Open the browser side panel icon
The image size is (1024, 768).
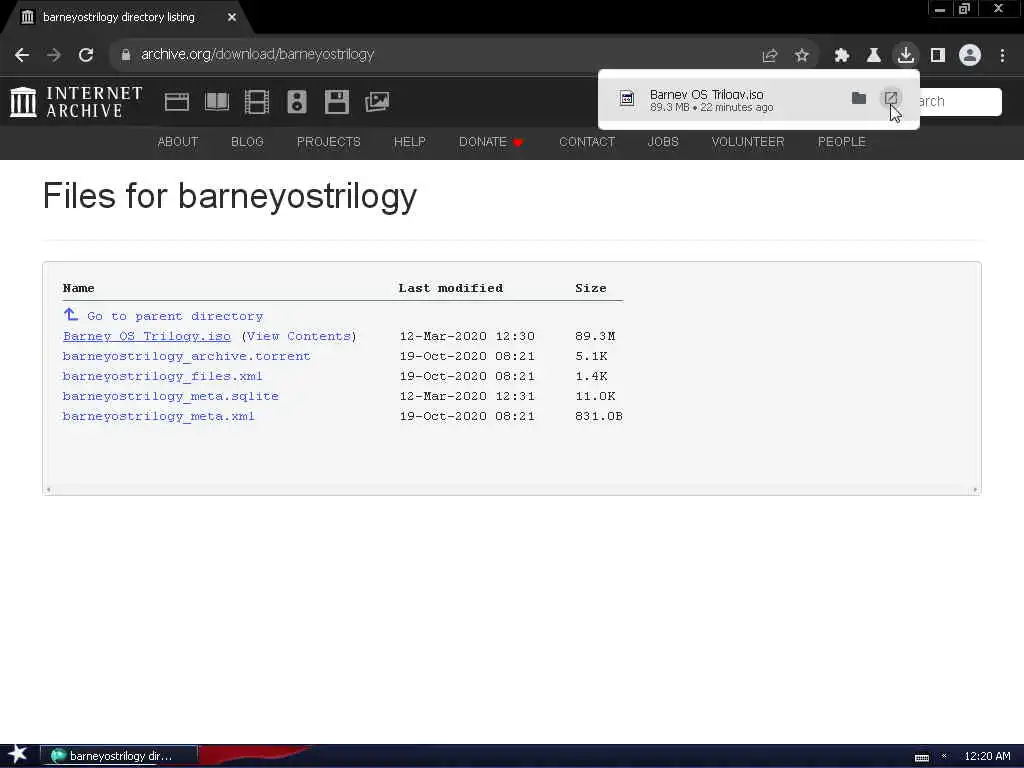pyautogui.click(x=938, y=56)
